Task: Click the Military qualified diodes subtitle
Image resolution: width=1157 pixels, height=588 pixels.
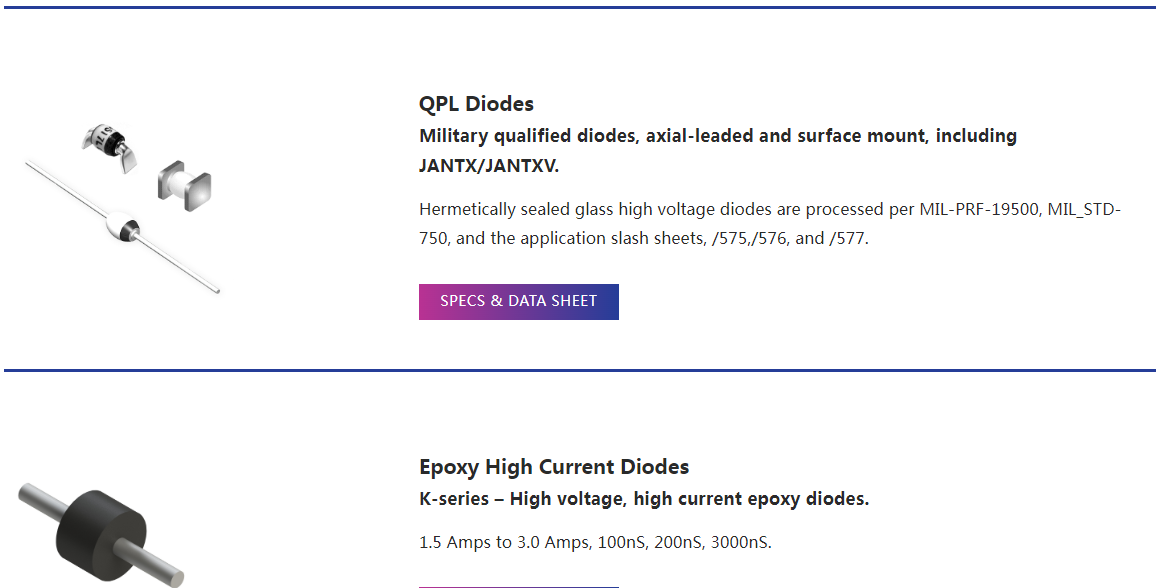Action: 717,136
